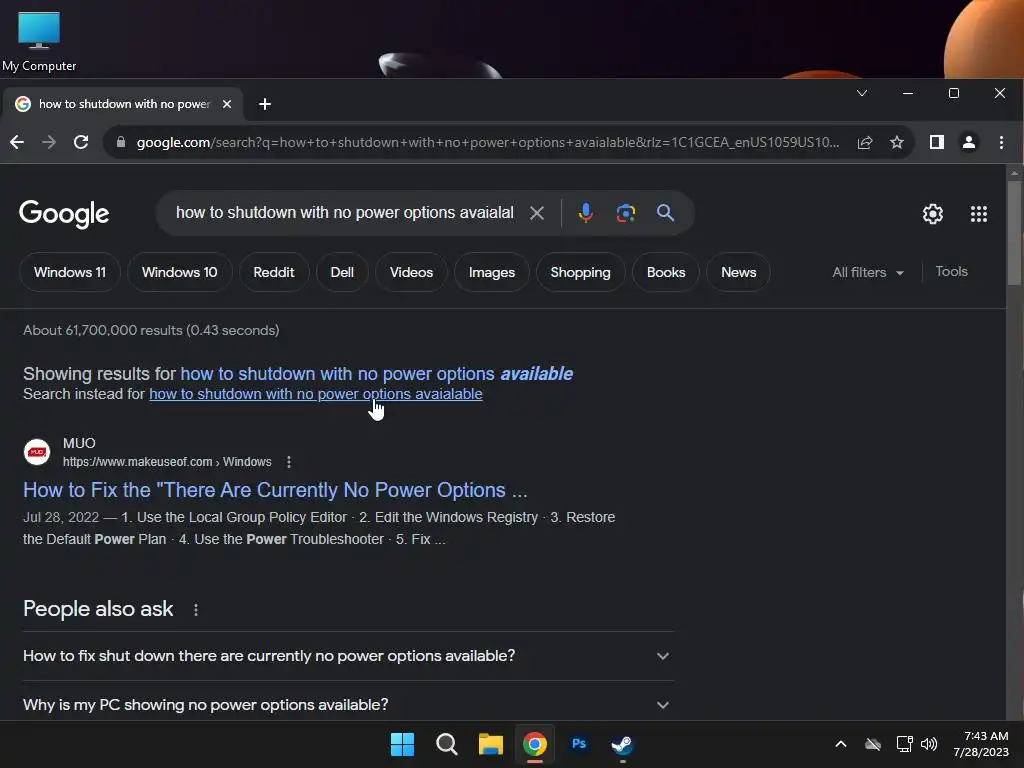Go back to the previous page in Chrome
Image resolution: width=1024 pixels, height=768 pixels.
[17, 142]
